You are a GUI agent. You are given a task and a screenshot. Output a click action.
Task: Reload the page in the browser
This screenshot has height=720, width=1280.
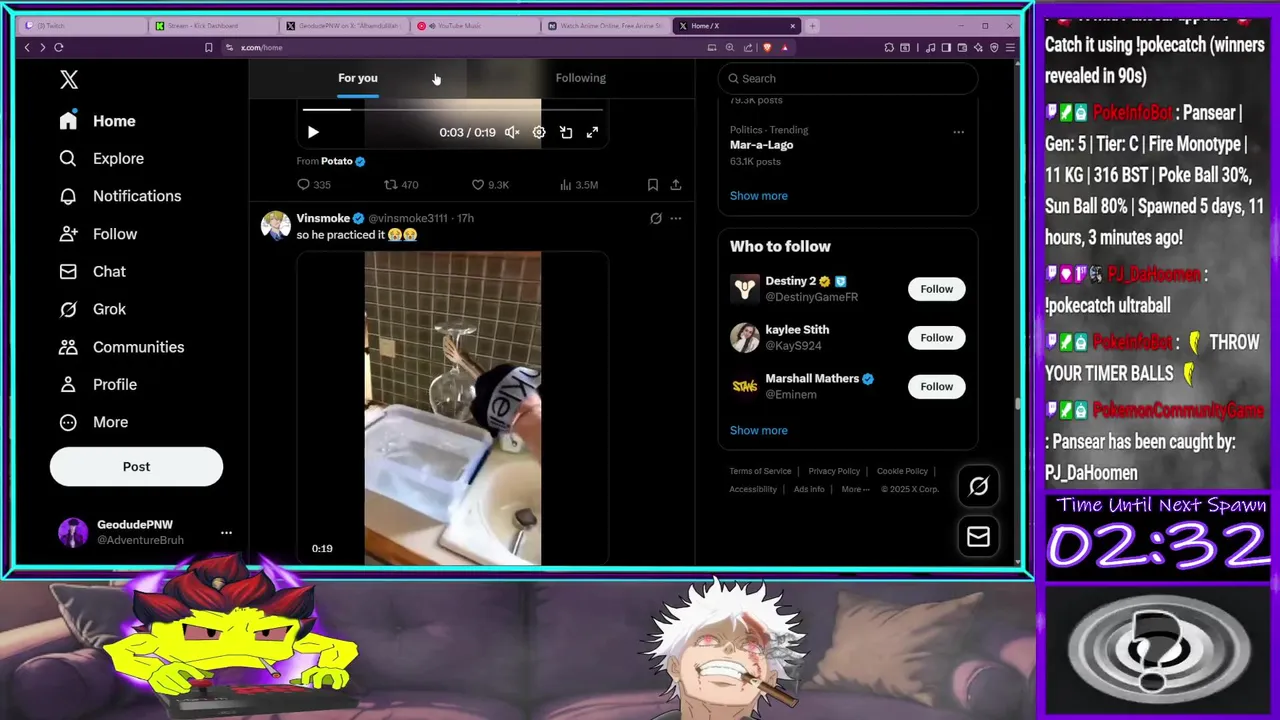tap(59, 47)
